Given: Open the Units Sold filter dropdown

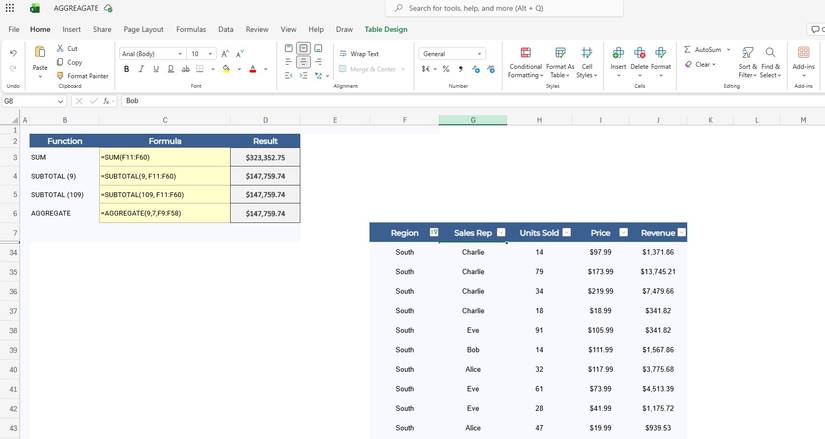Looking at the screenshot, I should (x=567, y=232).
